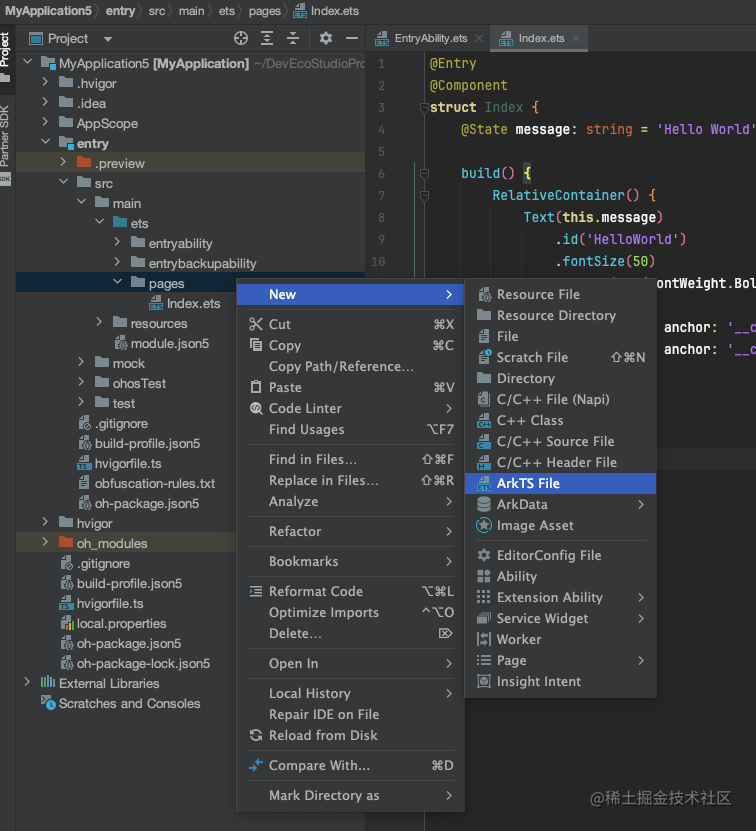
Task: Select Find in Files... entry
Action: (350, 459)
